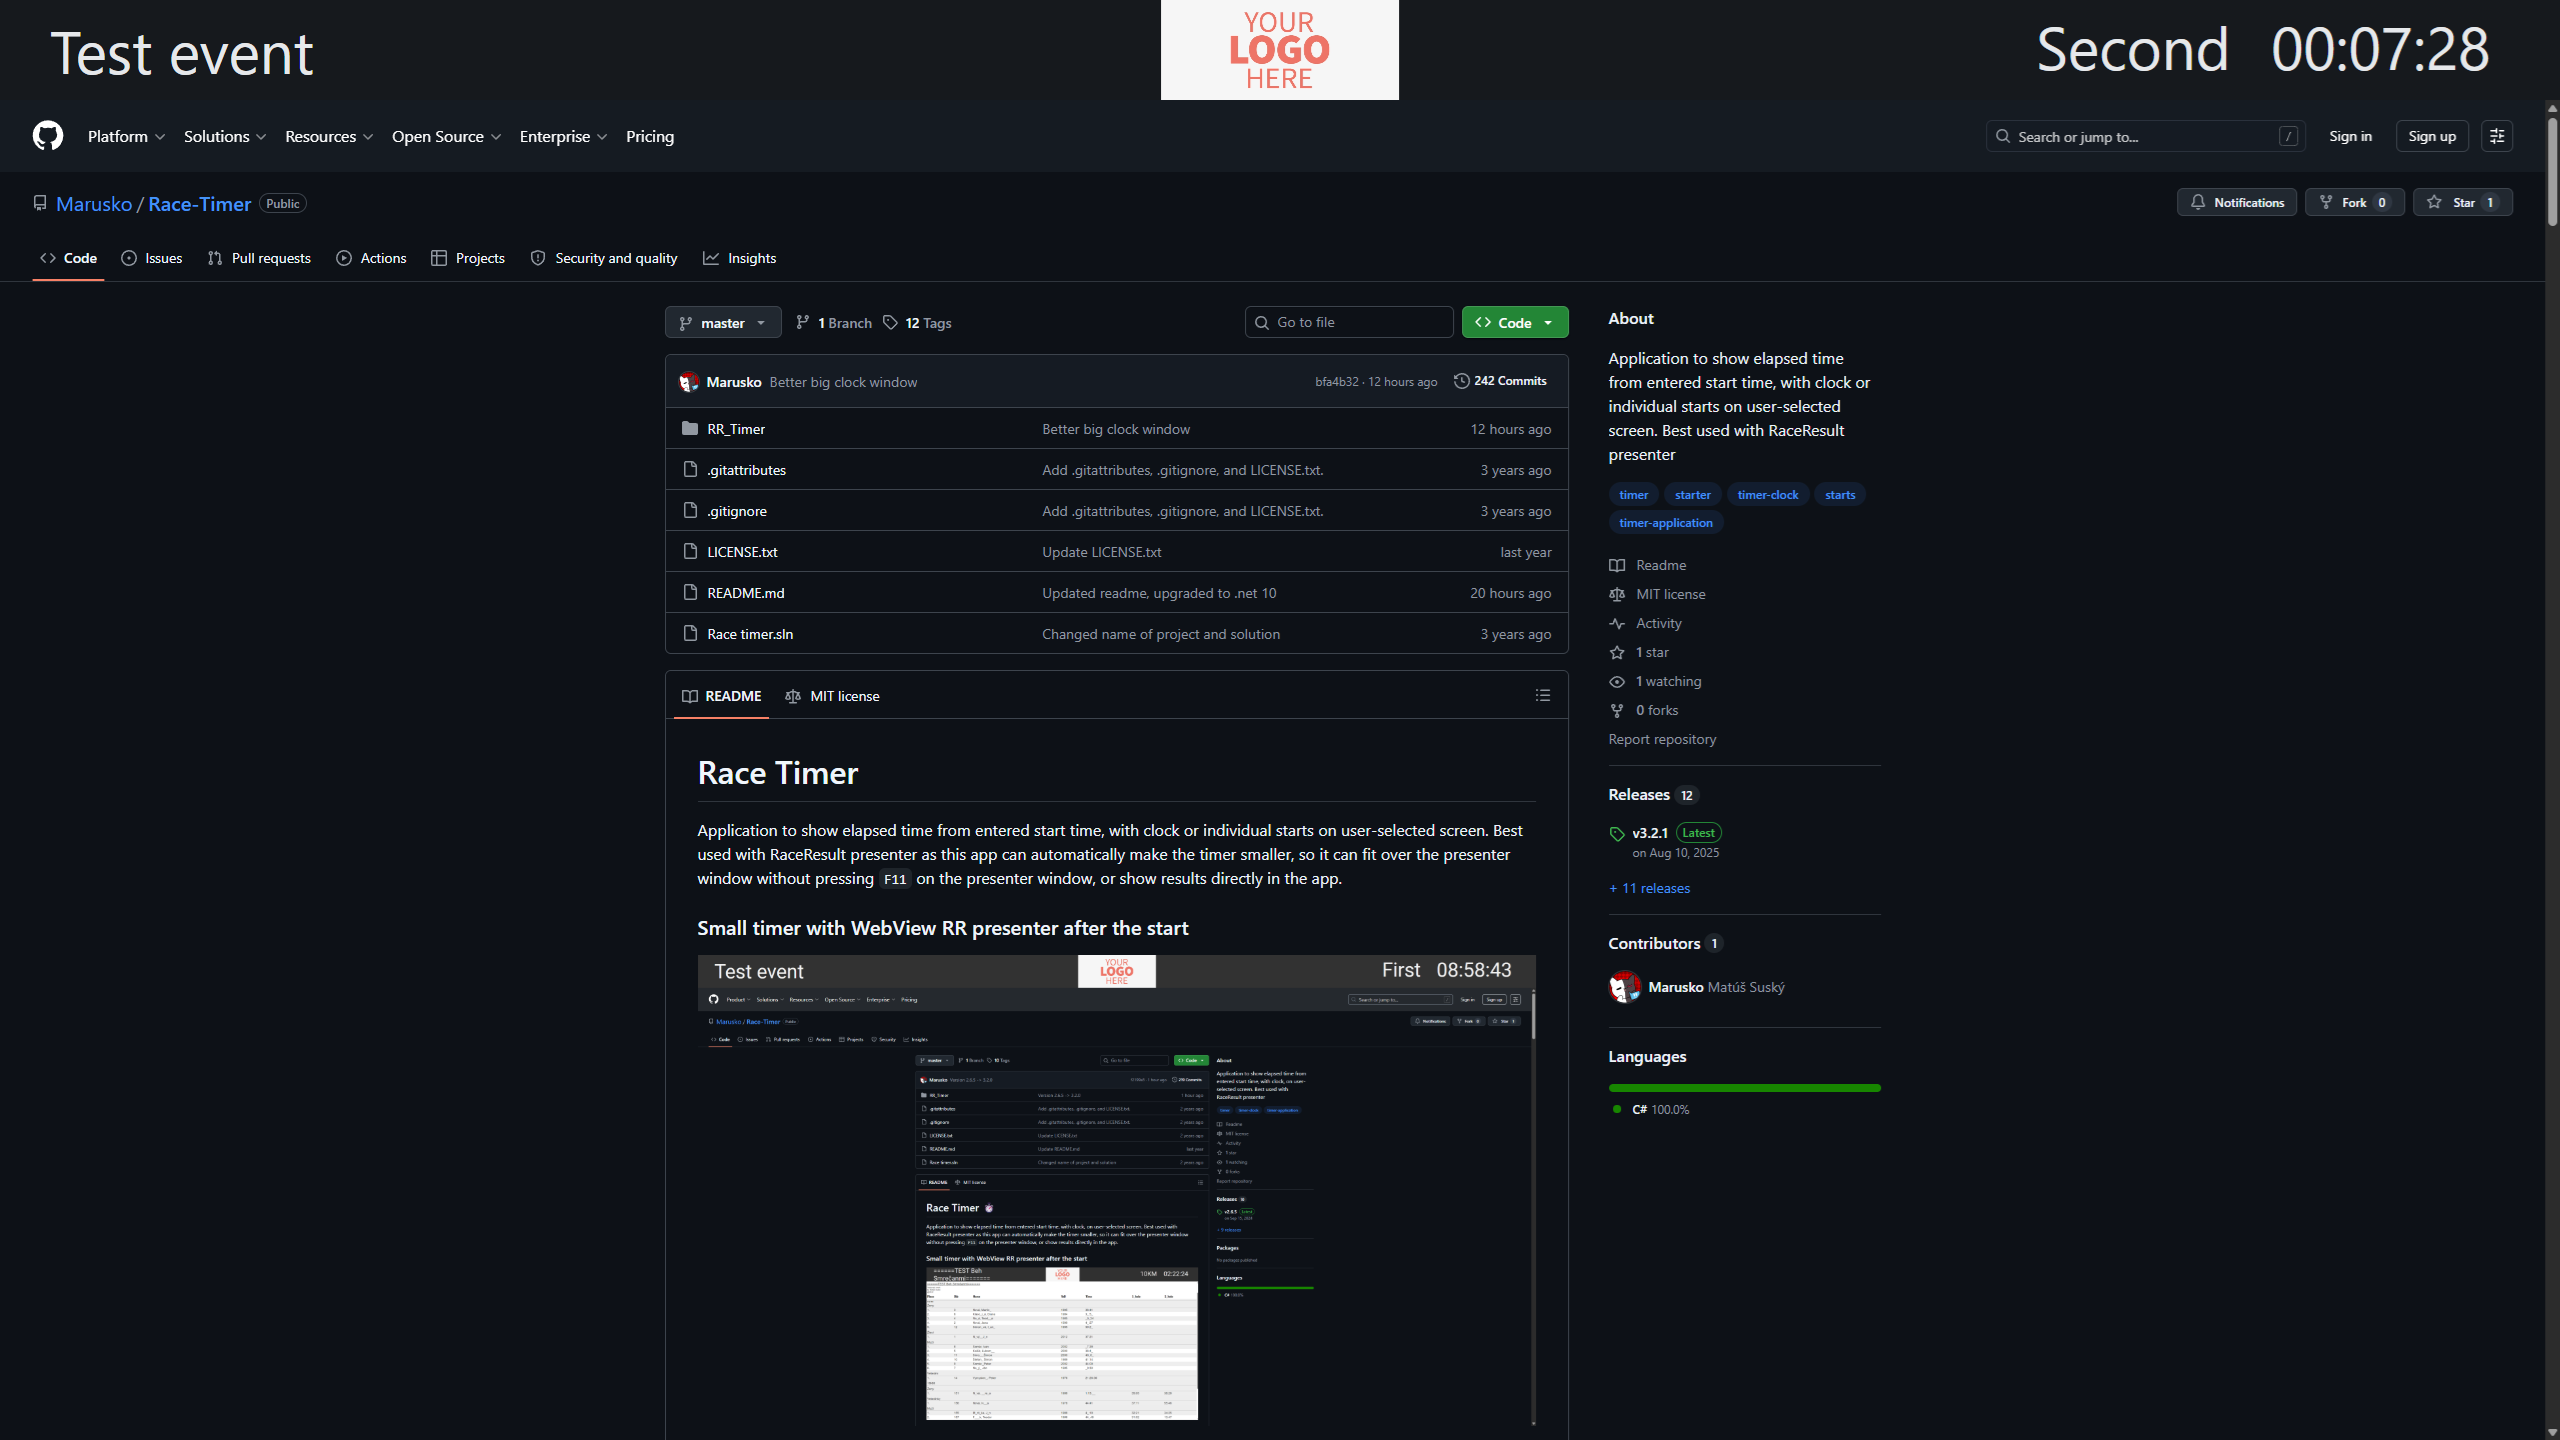Click the tags icon next to 12 Tags
The height and width of the screenshot is (1440, 2560).
click(x=890, y=323)
